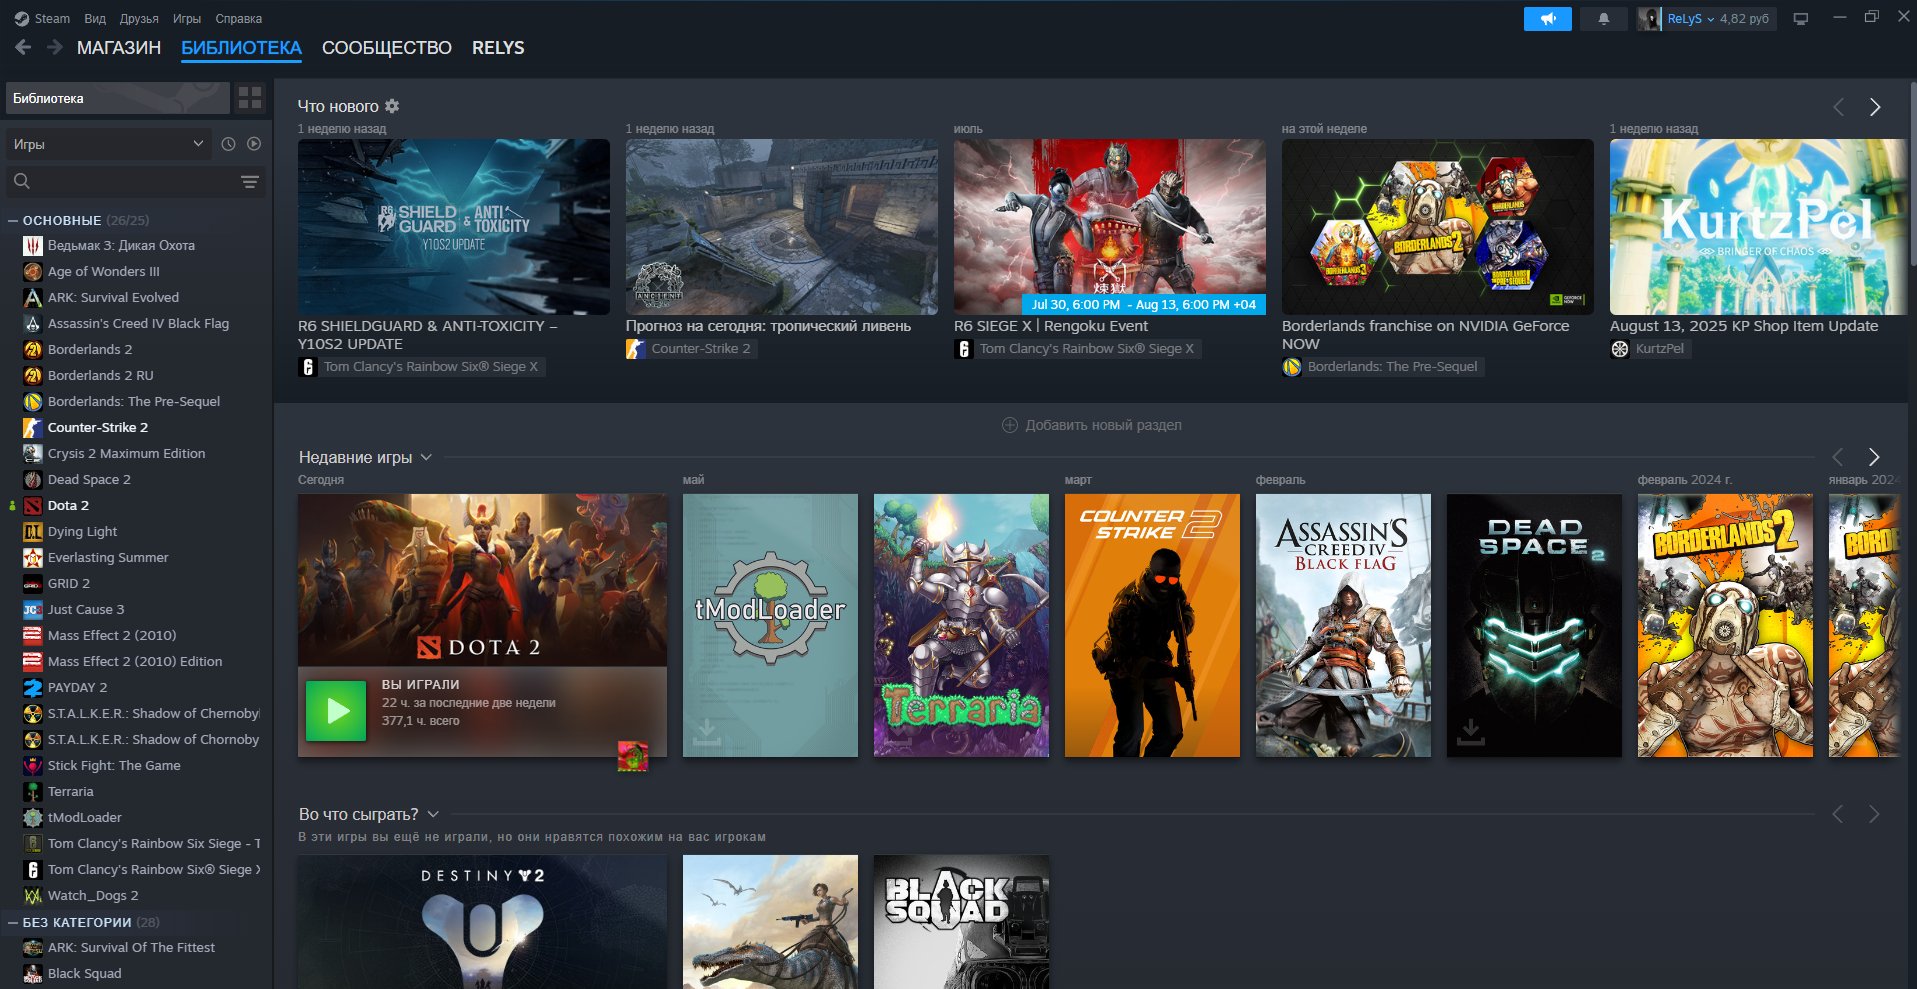This screenshot has height=989, width=1917.
Task: Open the notifications bell
Action: click(x=1603, y=19)
